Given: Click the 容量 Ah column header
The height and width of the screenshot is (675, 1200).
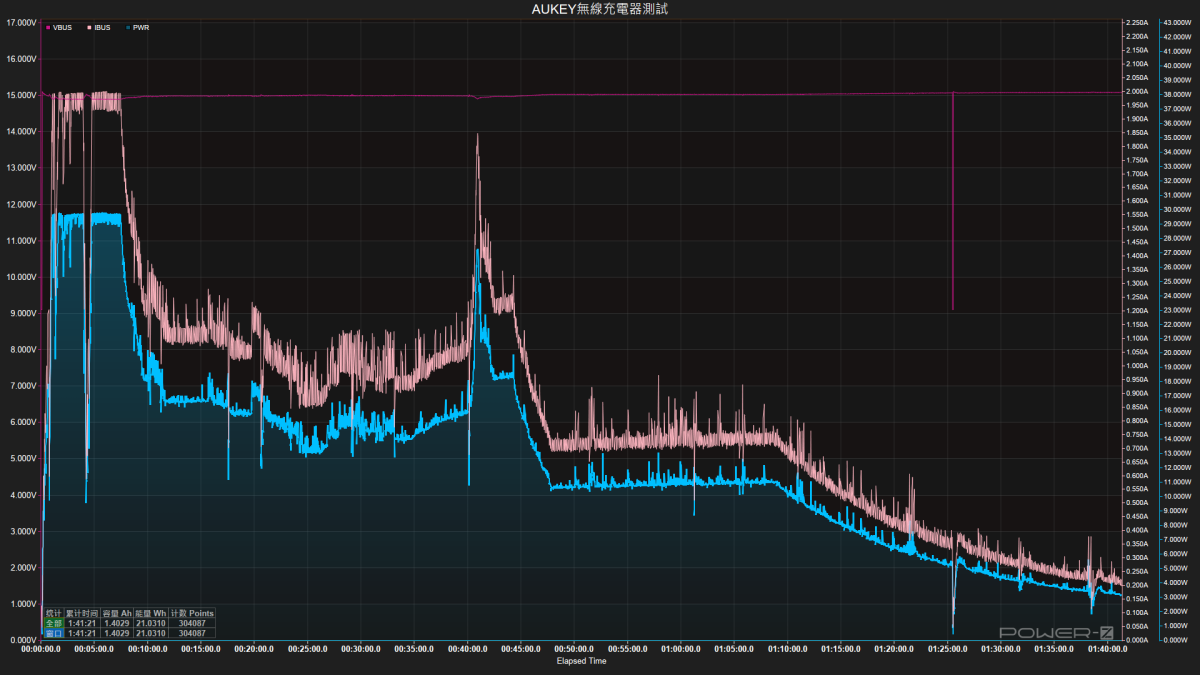Looking at the screenshot, I should [x=118, y=613].
